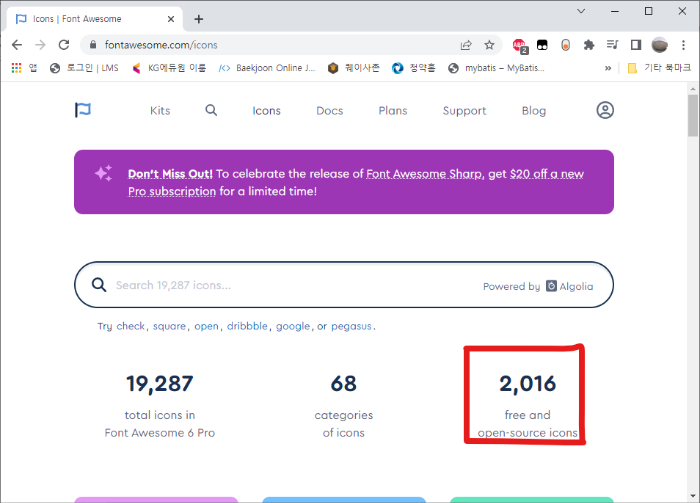Image resolution: width=700 pixels, height=503 pixels.
Task: Try the google search suggestion
Action: coord(293,326)
